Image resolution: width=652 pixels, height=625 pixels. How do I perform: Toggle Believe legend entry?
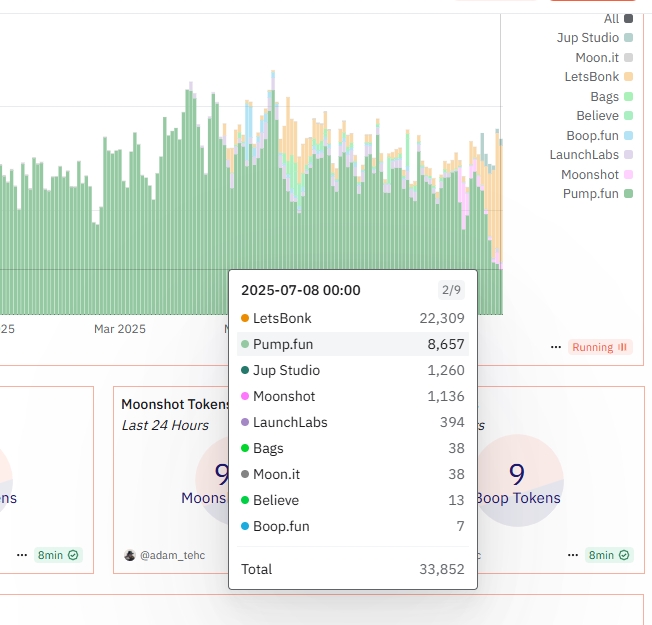click(x=605, y=116)
